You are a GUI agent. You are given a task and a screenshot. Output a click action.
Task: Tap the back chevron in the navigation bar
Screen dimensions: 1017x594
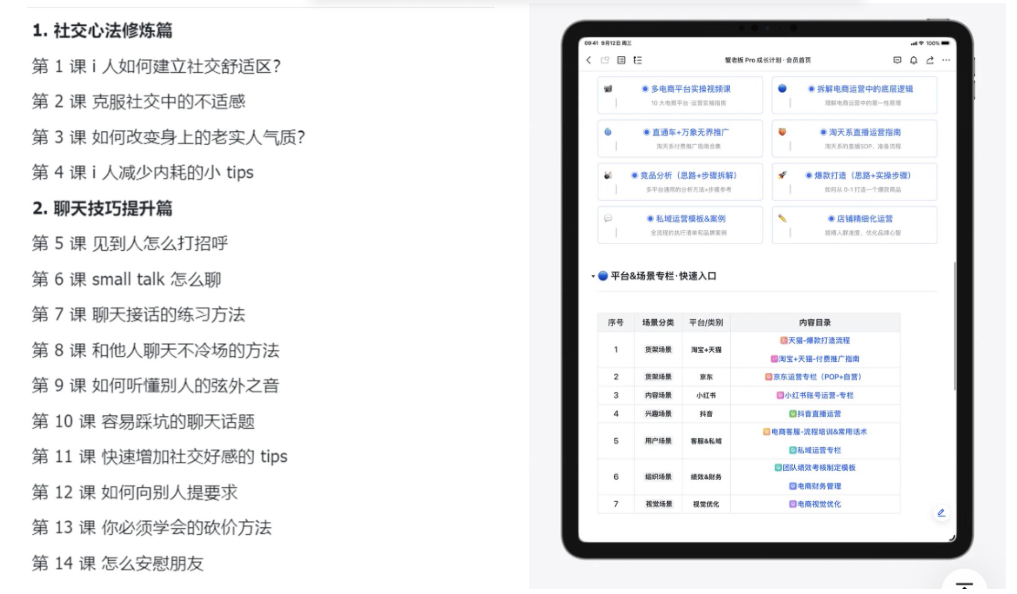tap(588, 60)
